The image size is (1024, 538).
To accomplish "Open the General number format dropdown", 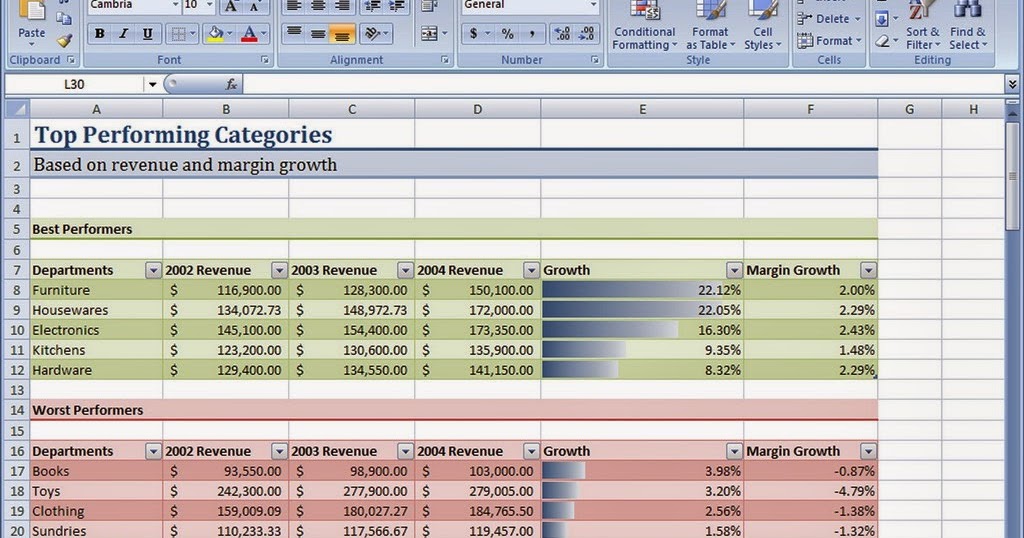I will click(x=592, y=5).
